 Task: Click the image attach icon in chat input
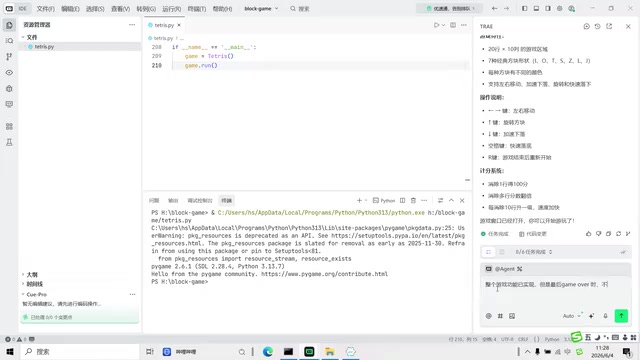click(512, 316)
